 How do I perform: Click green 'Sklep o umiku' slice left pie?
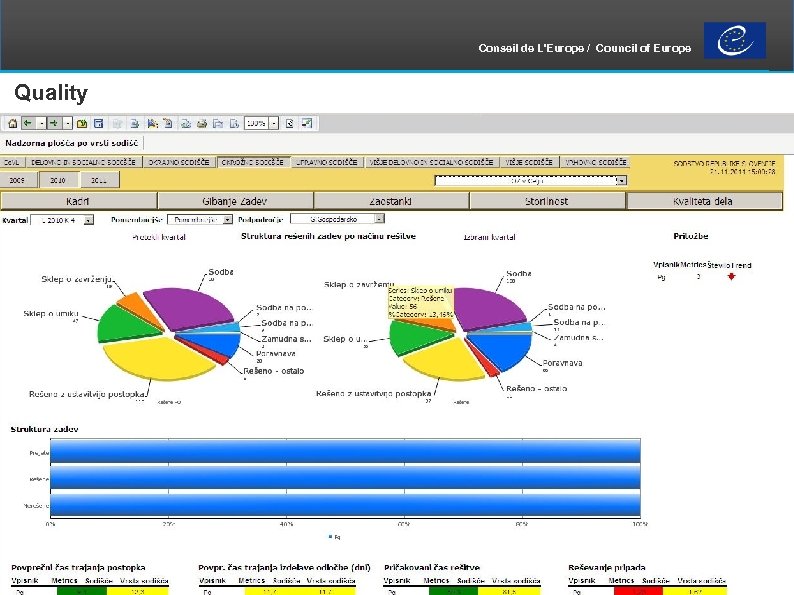tap(124, 323)
